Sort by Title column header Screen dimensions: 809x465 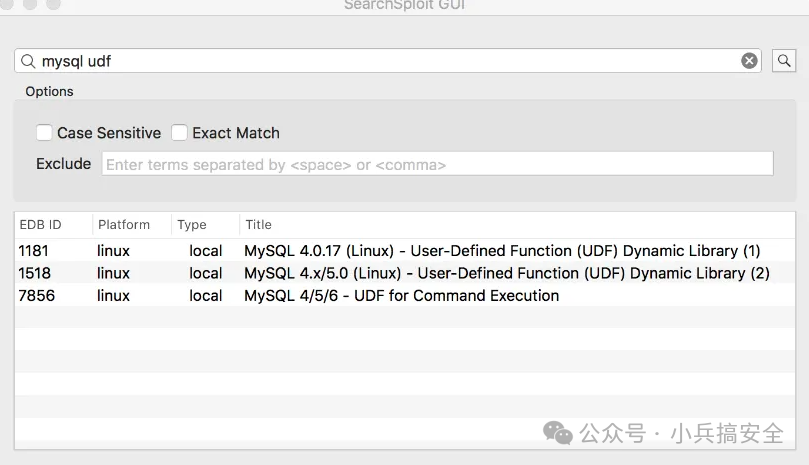coord(259,225)
